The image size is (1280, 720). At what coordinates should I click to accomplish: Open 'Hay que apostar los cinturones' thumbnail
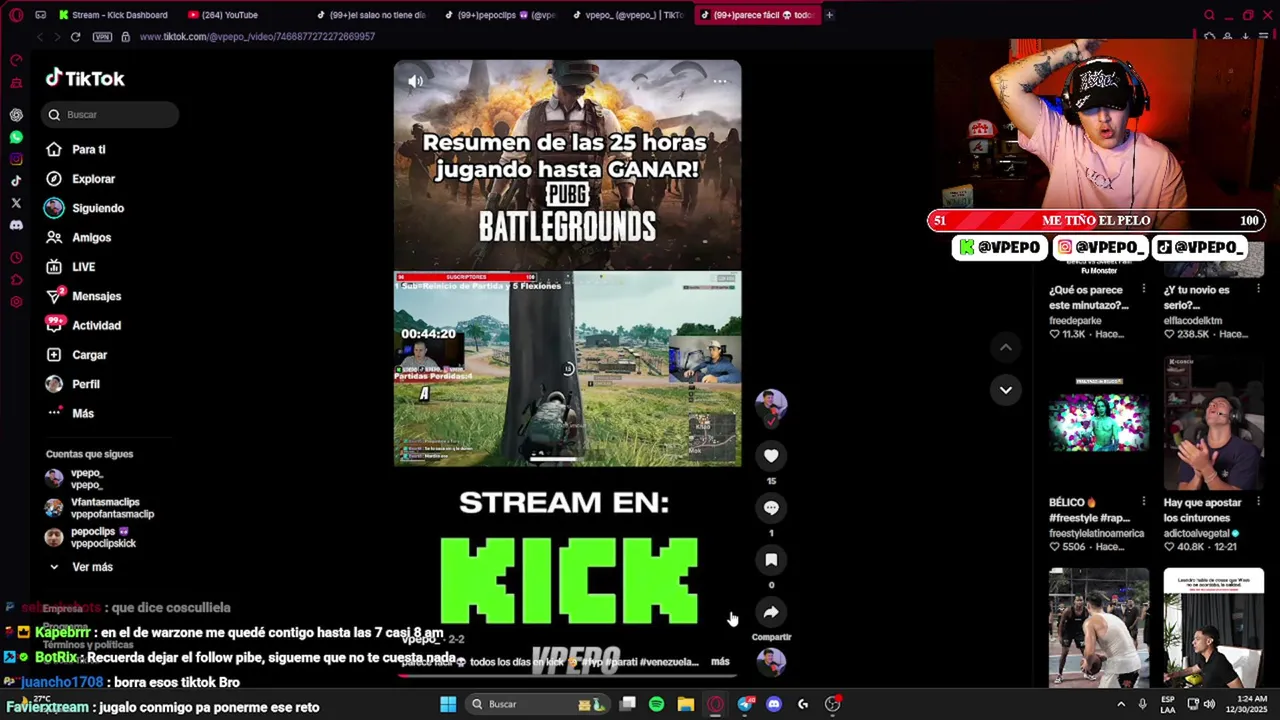(1214, 423)
